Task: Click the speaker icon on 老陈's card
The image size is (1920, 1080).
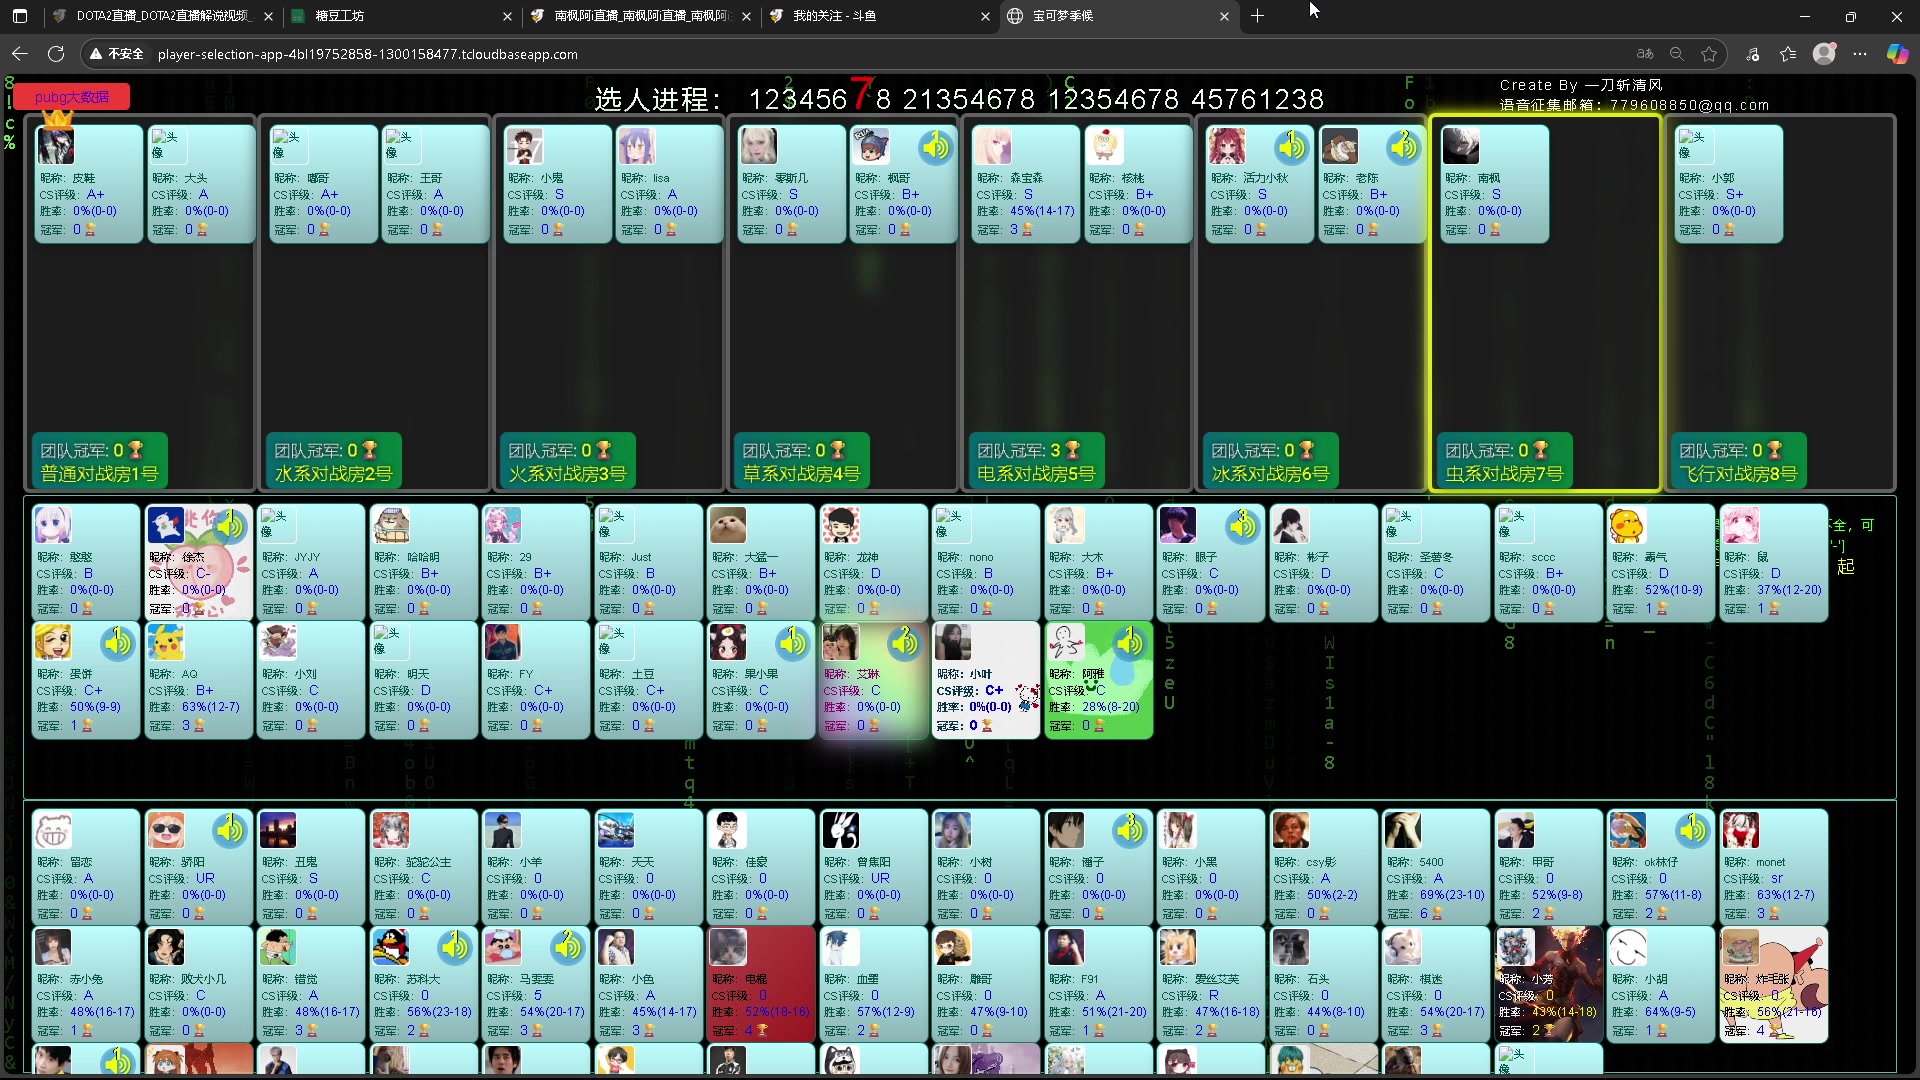Action: click(1403, 147)
